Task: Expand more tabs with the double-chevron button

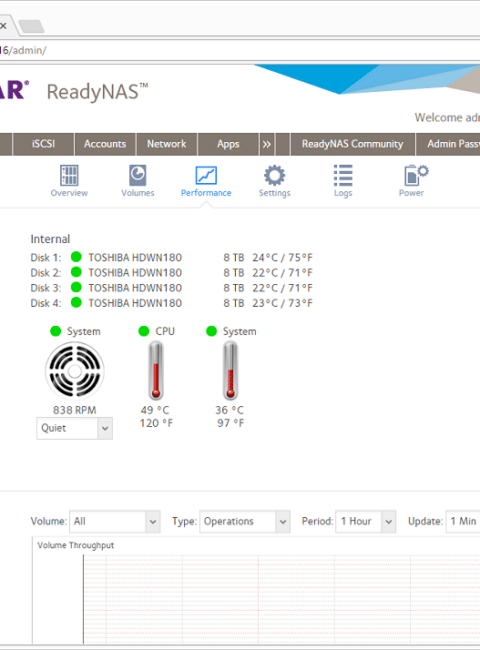Action: point(267,144)
